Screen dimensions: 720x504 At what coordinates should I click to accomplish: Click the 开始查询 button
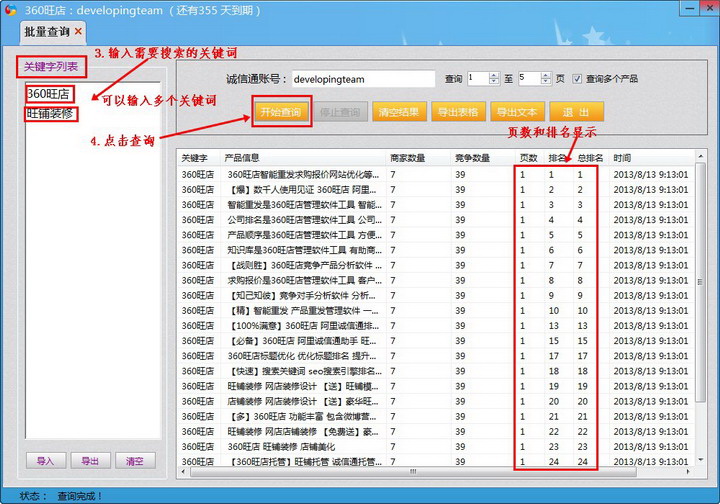[281, 112]
